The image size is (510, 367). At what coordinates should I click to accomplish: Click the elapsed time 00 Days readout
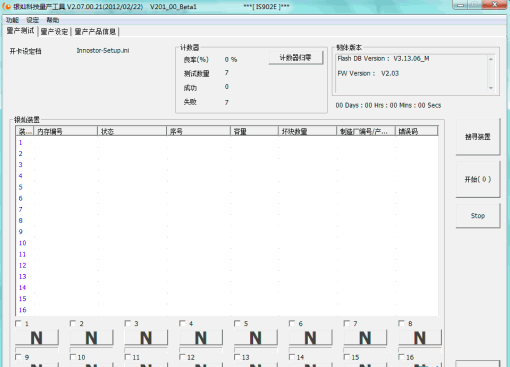click(388, 105)
